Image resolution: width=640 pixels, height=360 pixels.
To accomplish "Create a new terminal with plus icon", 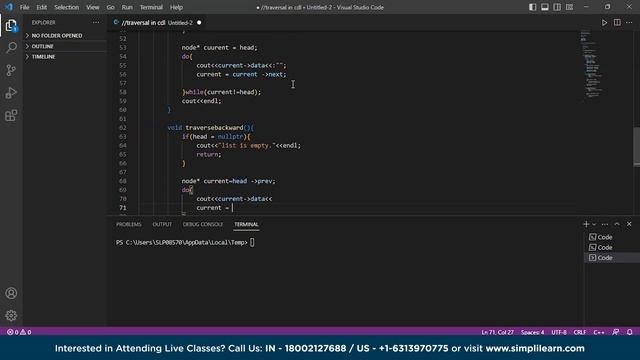I will [x=586, y=224].
